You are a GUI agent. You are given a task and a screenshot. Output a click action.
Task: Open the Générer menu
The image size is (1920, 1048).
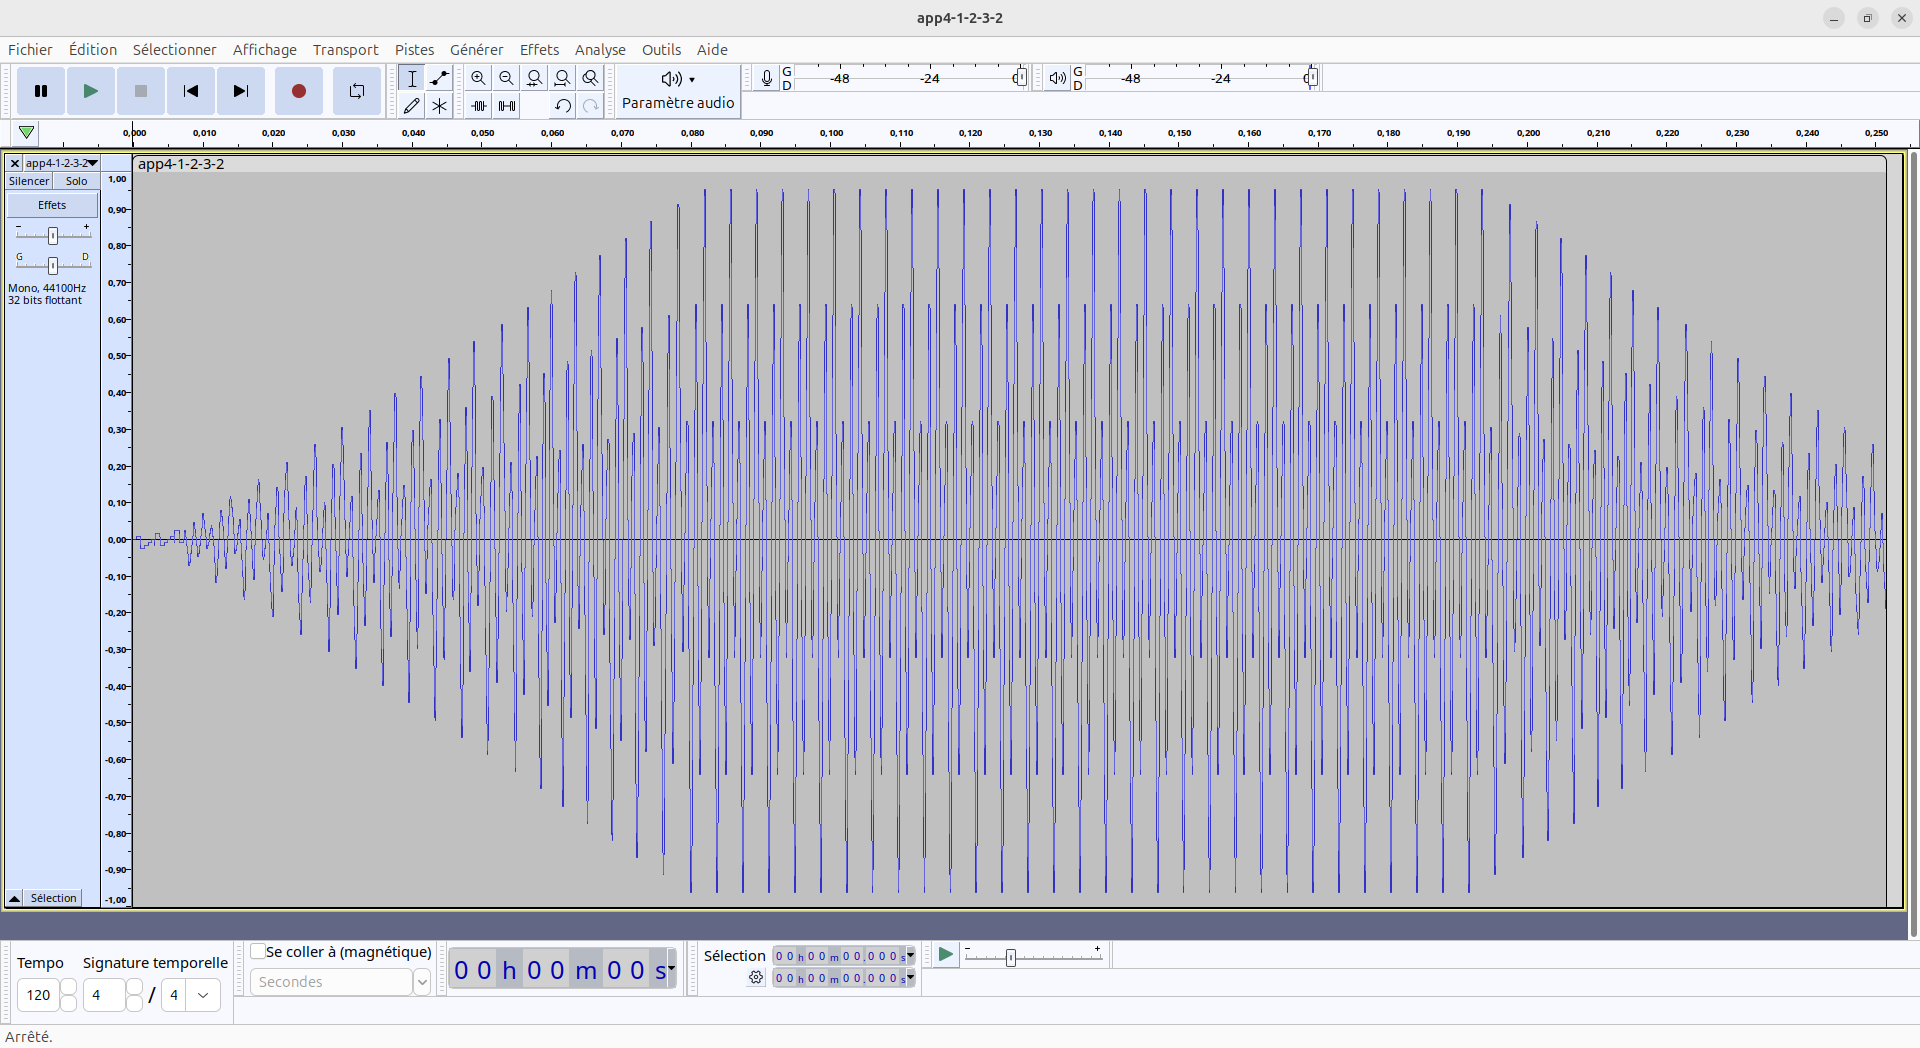pyautogui.click(x=476, y=50)
